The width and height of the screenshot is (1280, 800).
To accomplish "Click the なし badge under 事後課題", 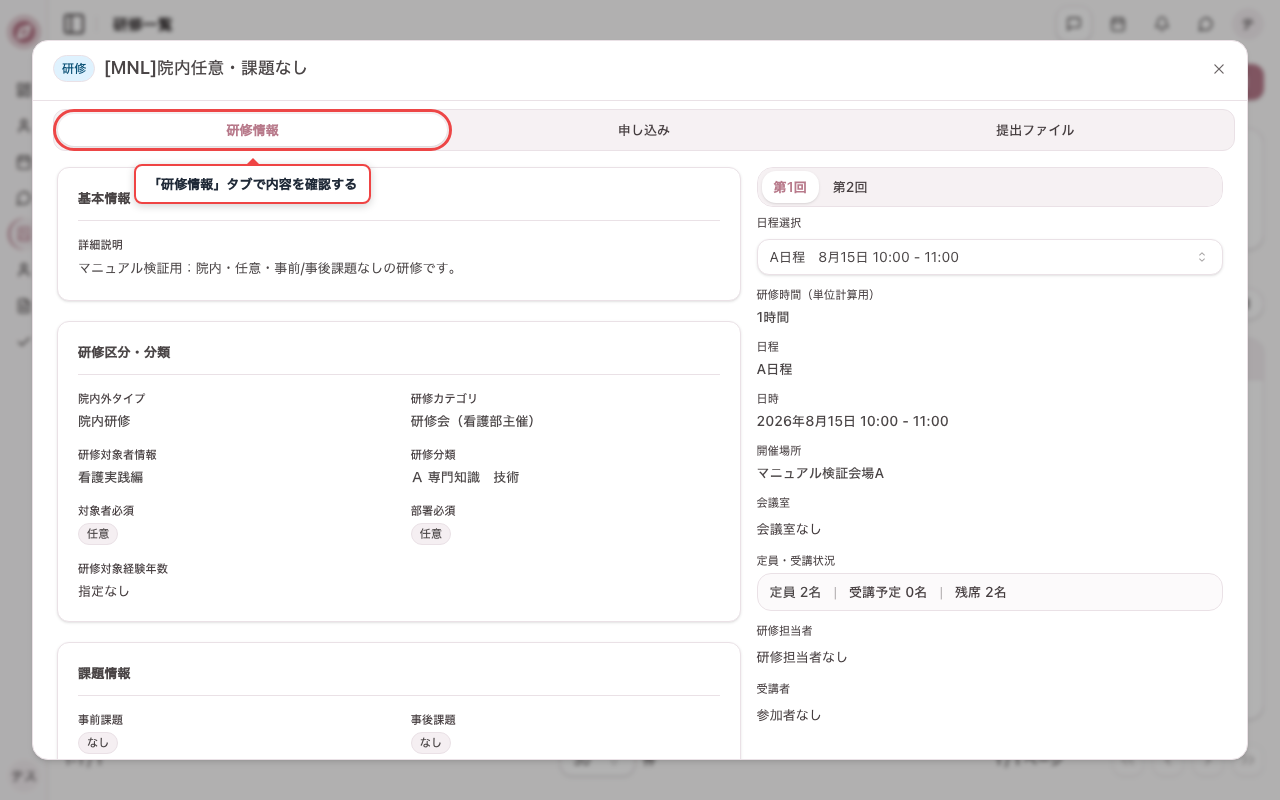I will [431, 743].
